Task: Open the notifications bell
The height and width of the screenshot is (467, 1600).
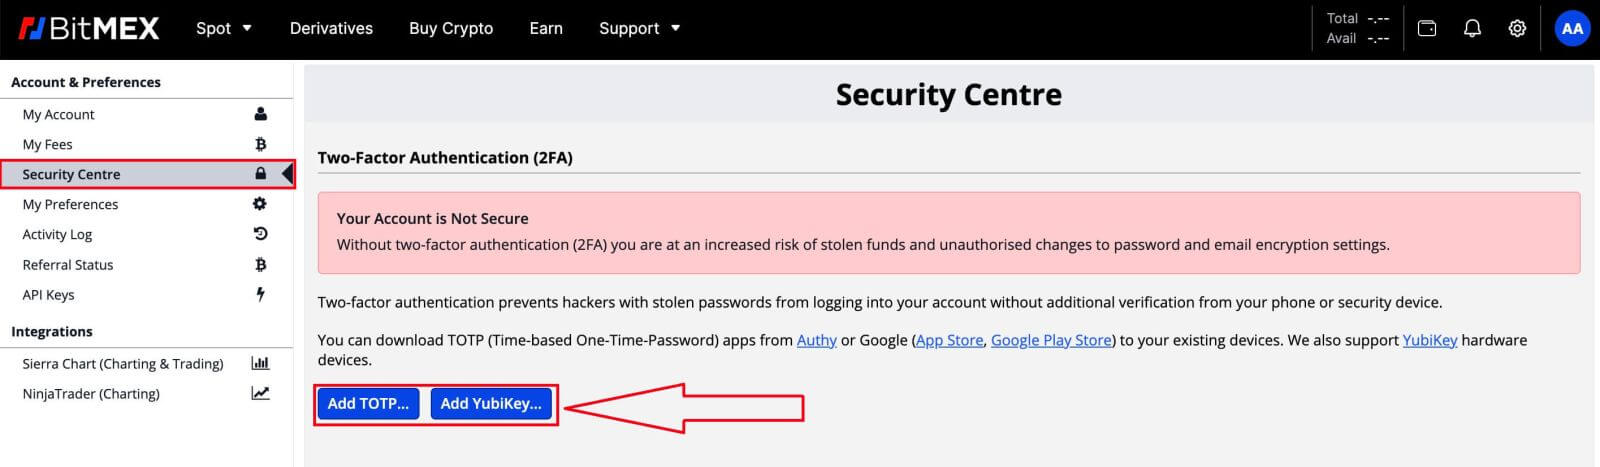Action: 1472,29
